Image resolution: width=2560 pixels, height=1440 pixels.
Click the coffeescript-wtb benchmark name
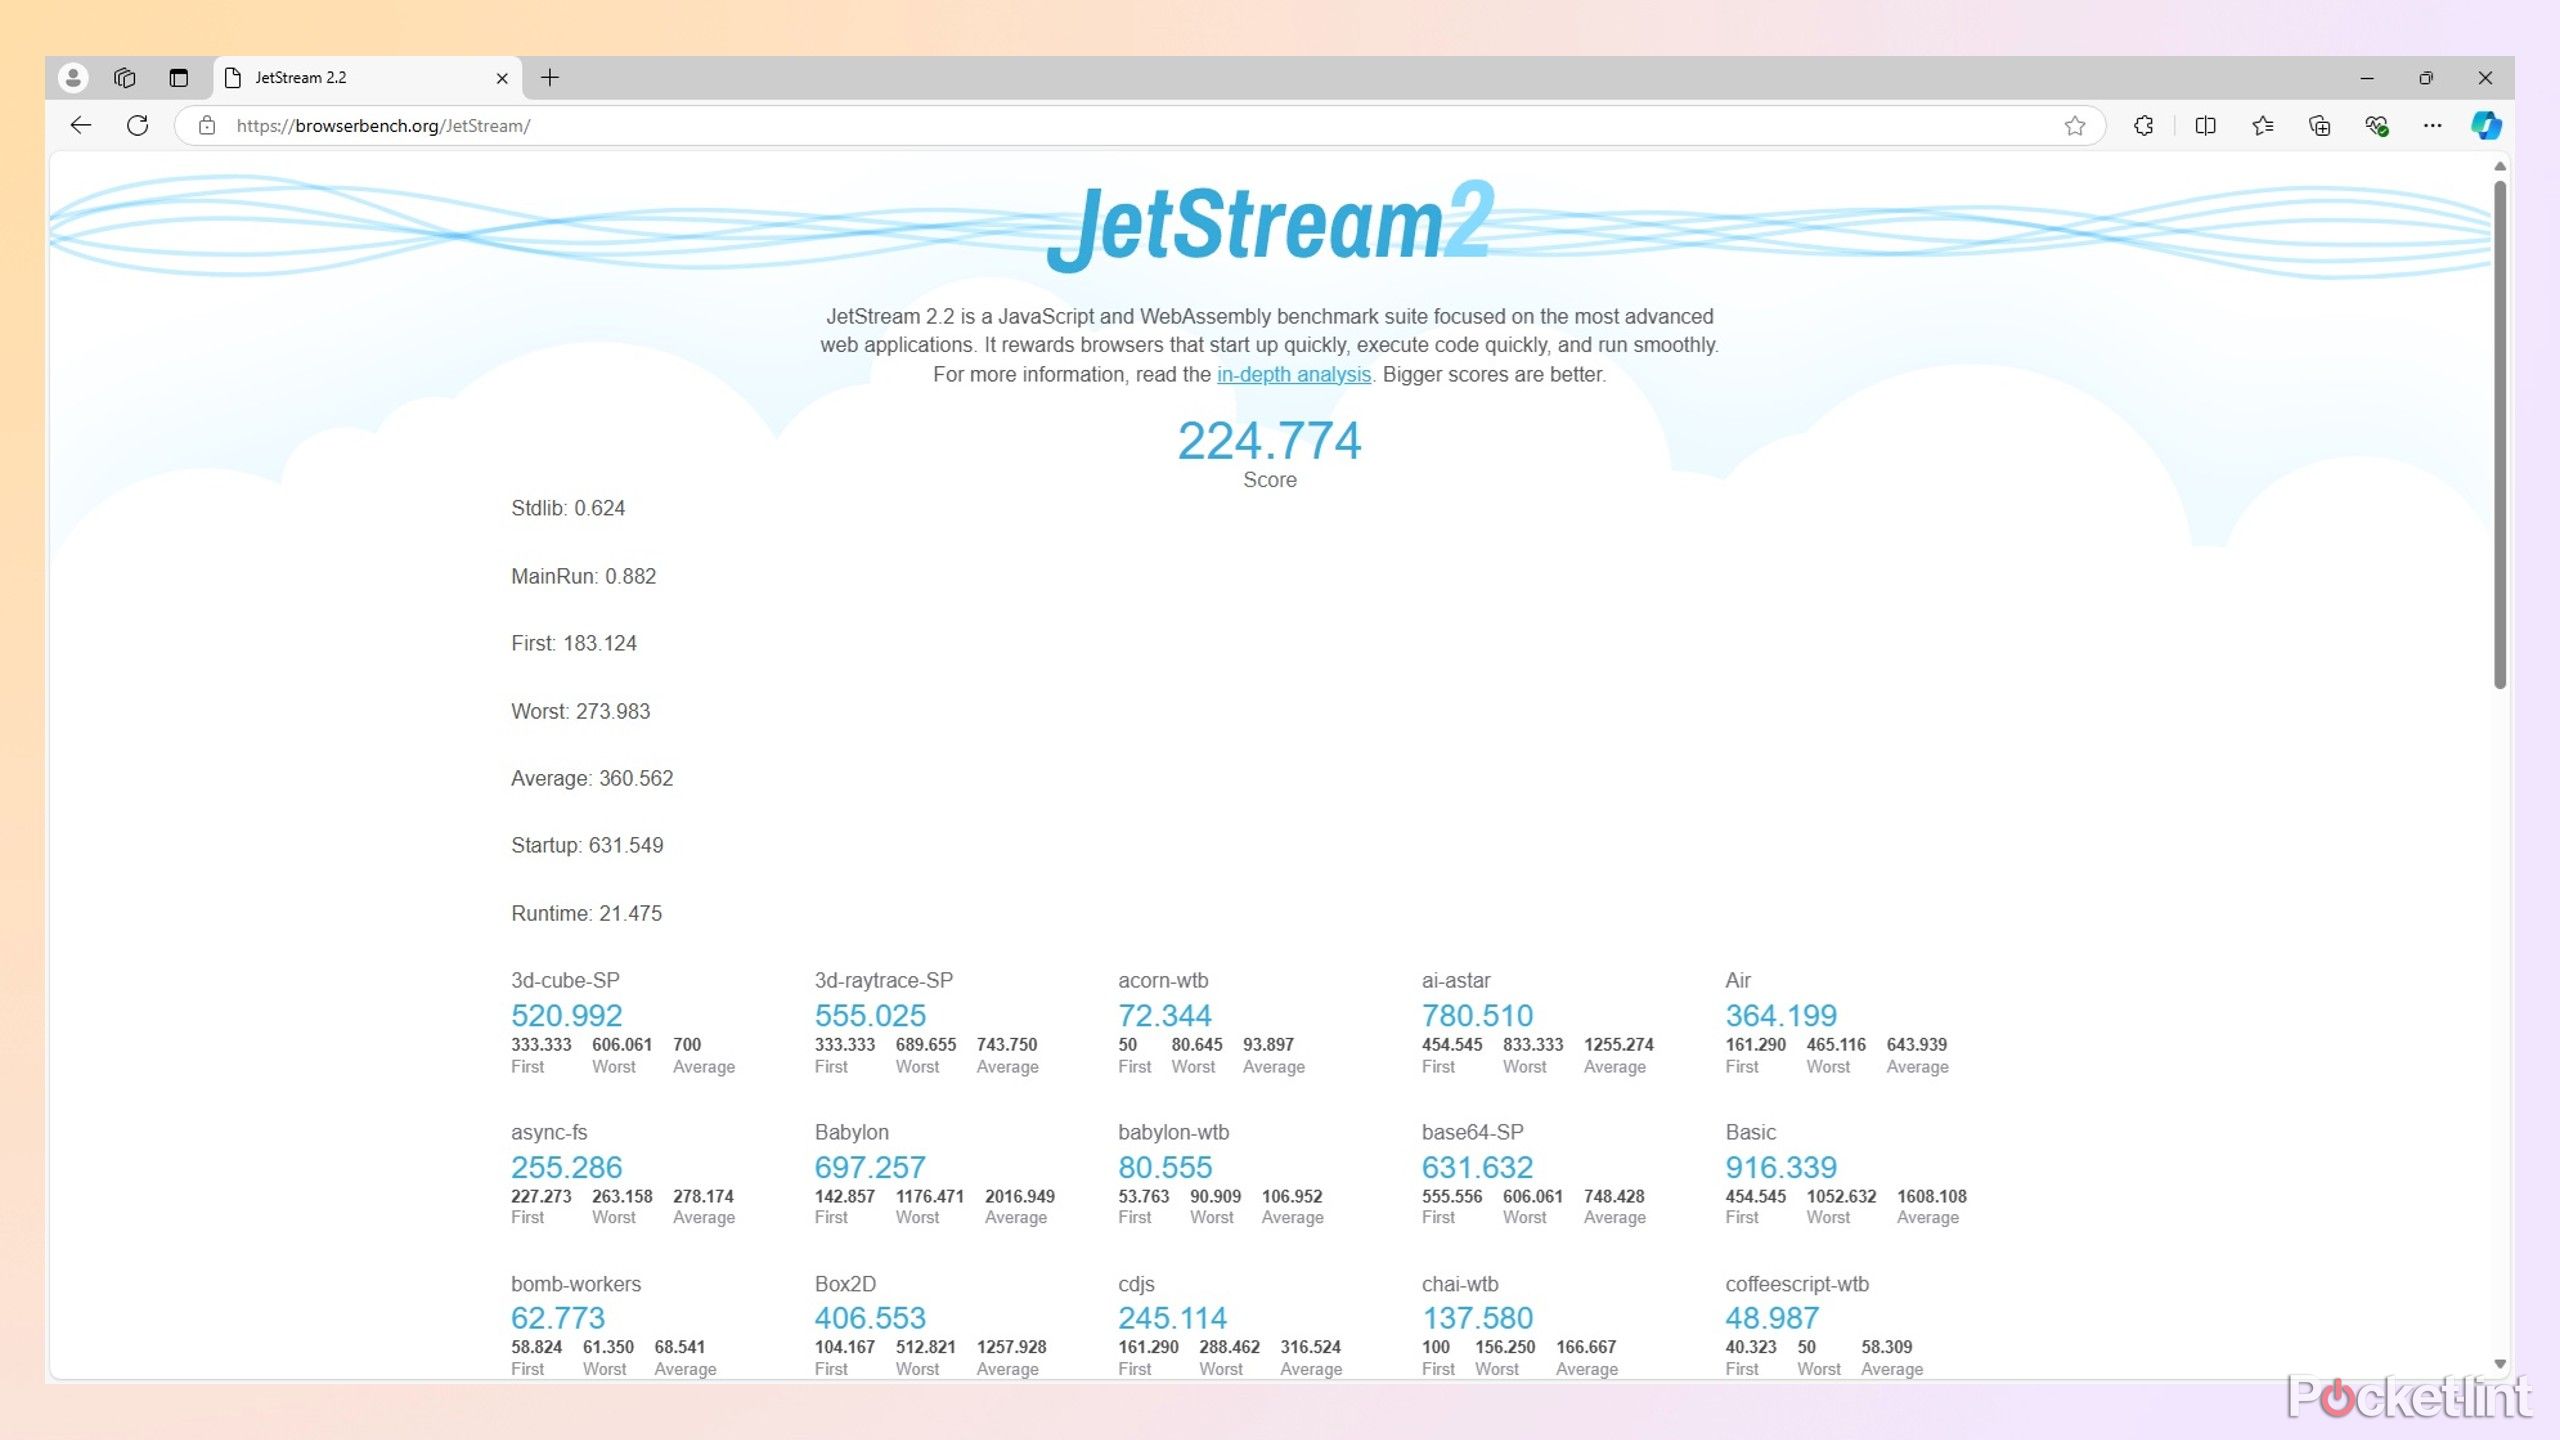tap(1797, 1285)
